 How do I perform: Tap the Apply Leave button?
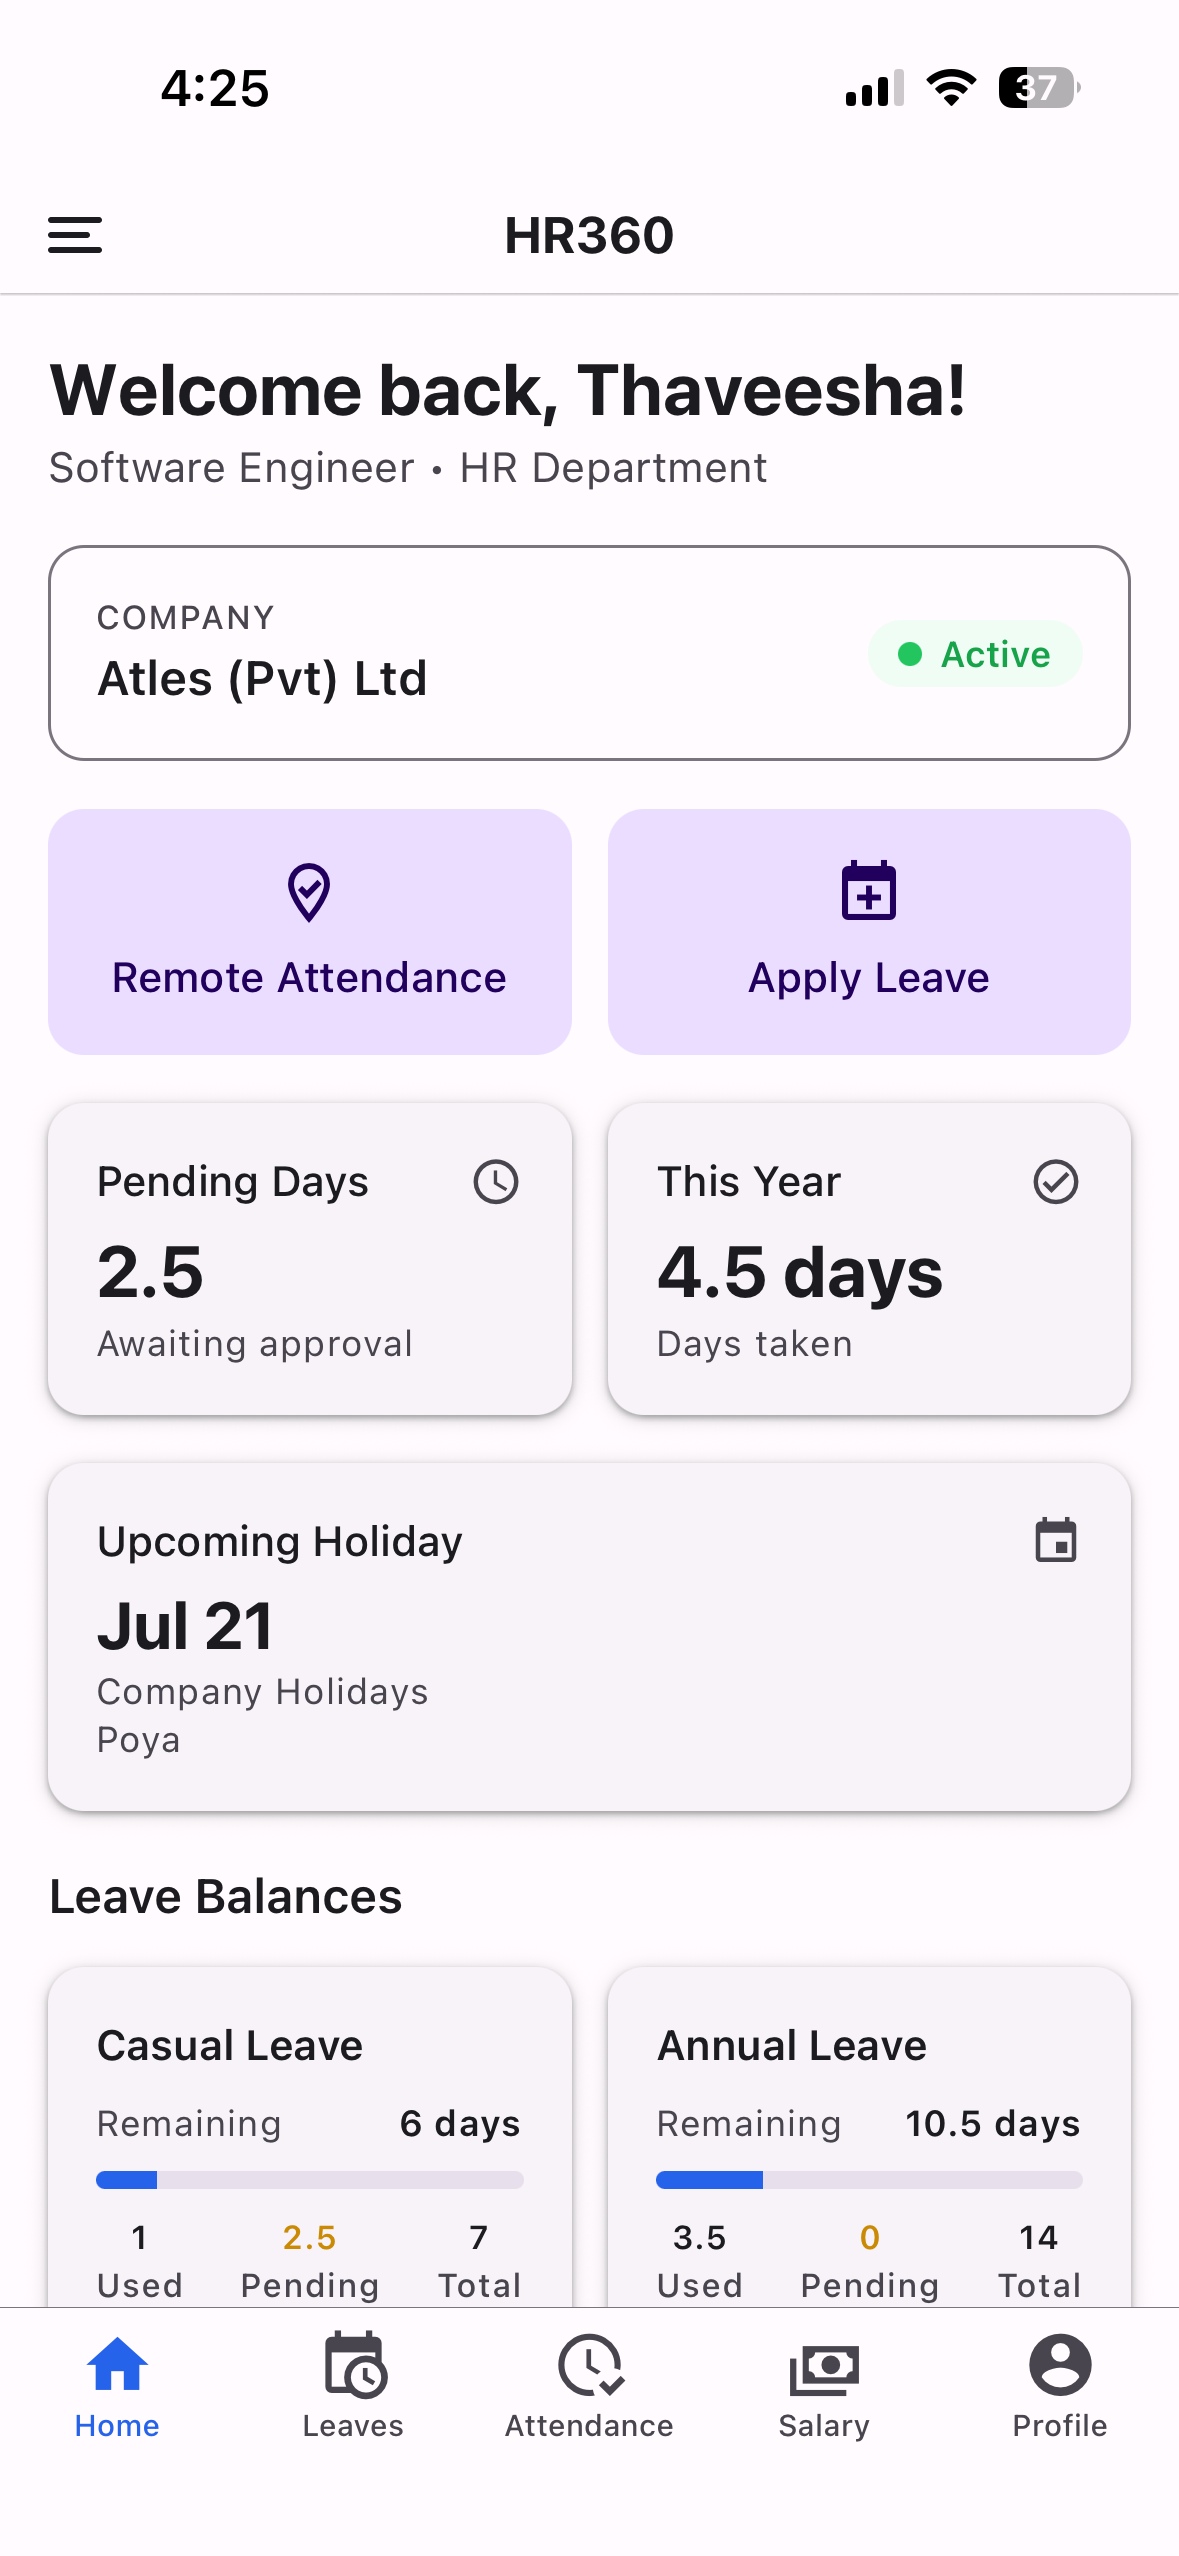(x=869, y=932)
